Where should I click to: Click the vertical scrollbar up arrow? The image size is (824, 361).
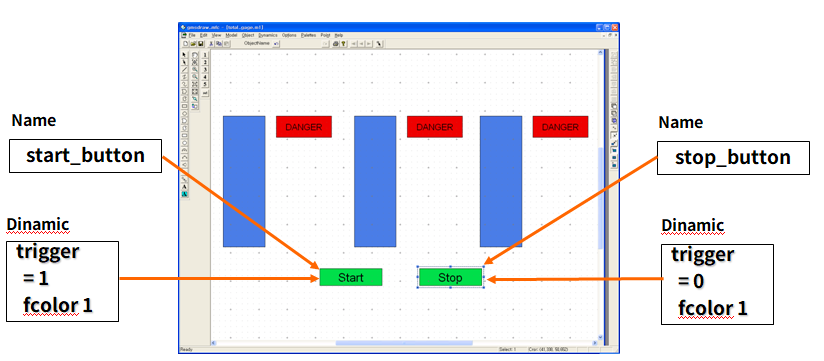601,52
